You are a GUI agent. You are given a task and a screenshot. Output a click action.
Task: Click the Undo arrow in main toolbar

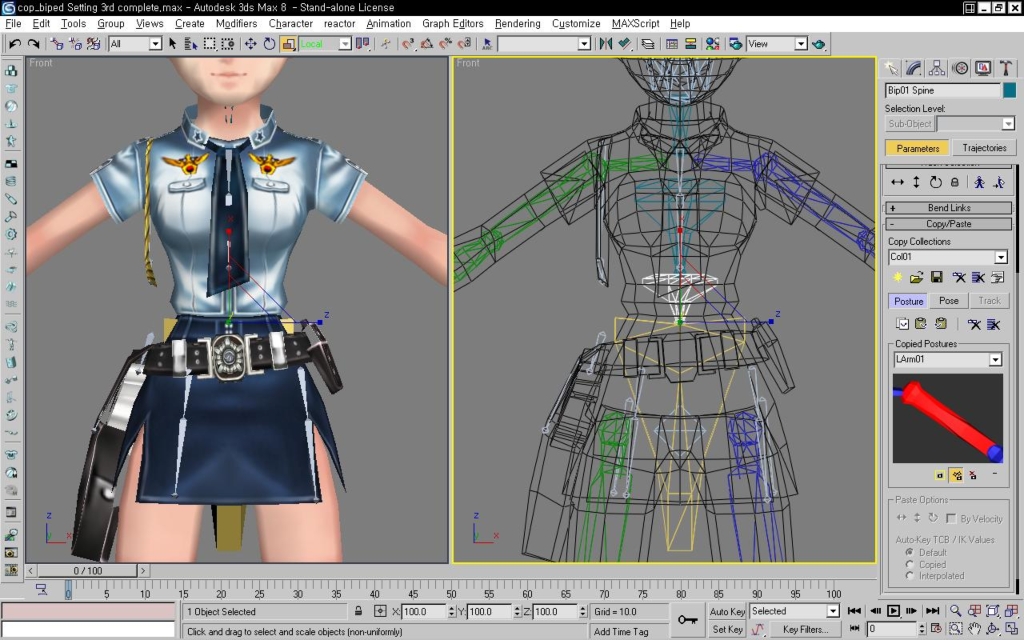(15, 44)
